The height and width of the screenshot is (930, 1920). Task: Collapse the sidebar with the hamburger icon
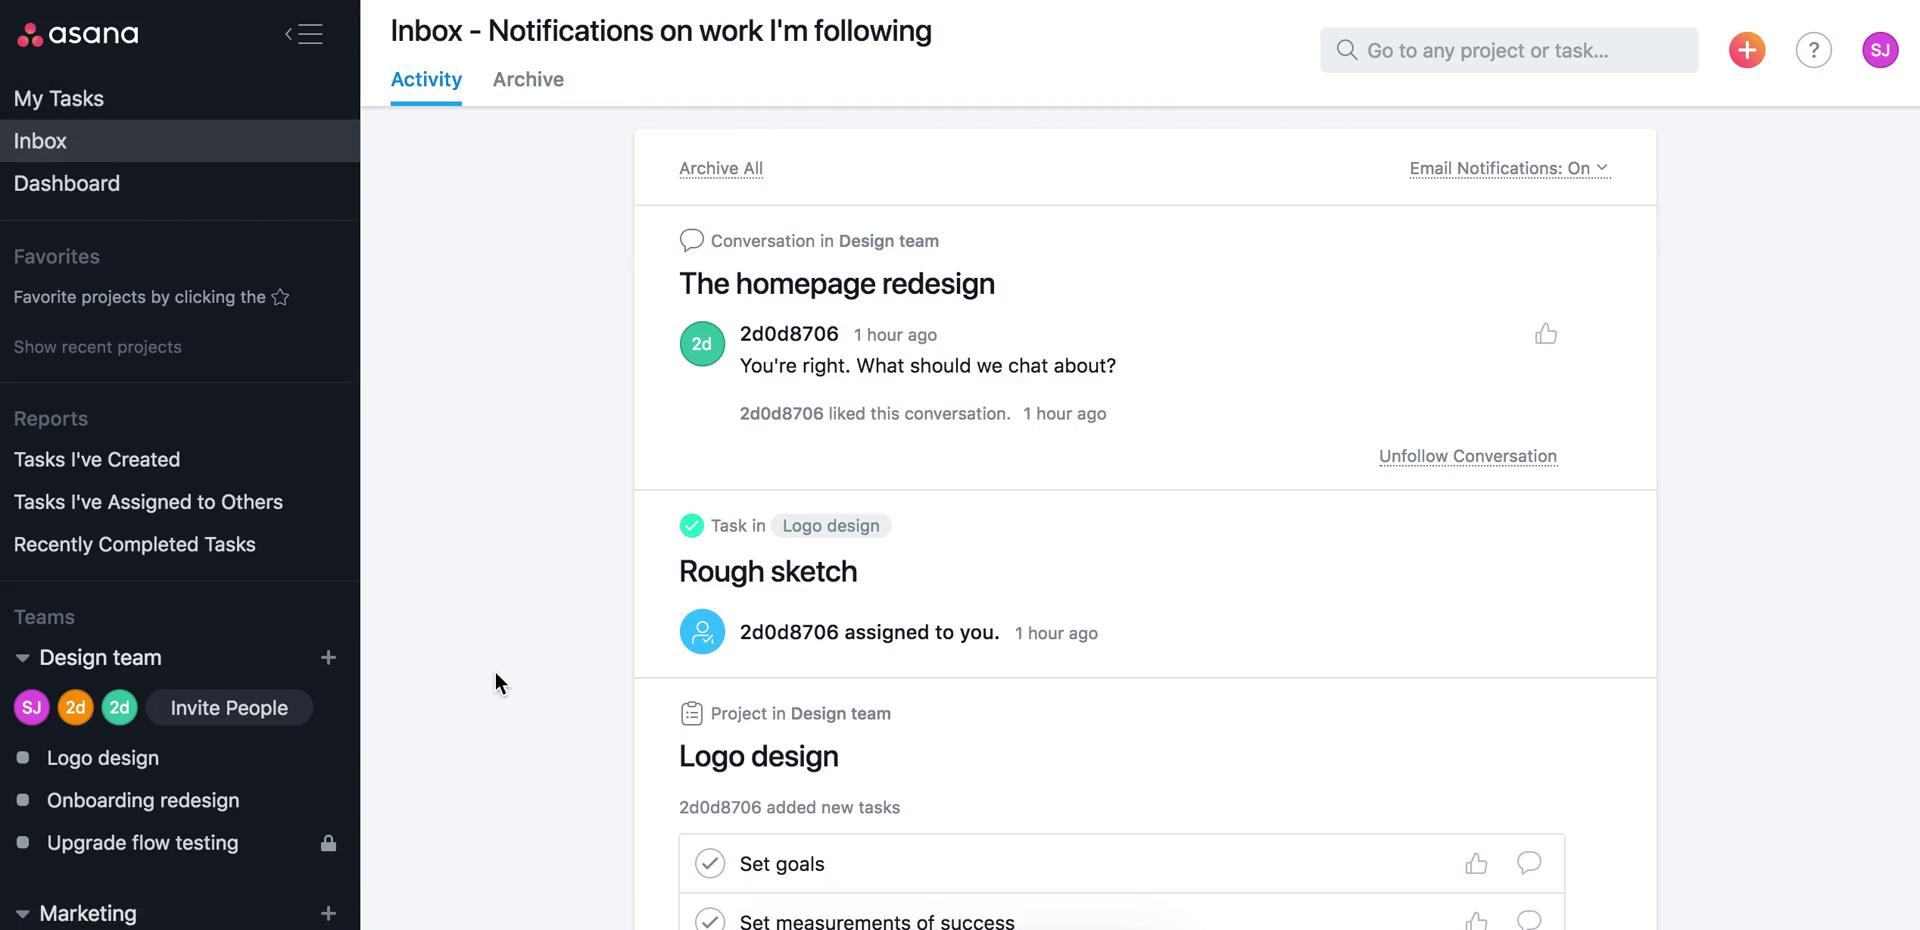point(304,34)
